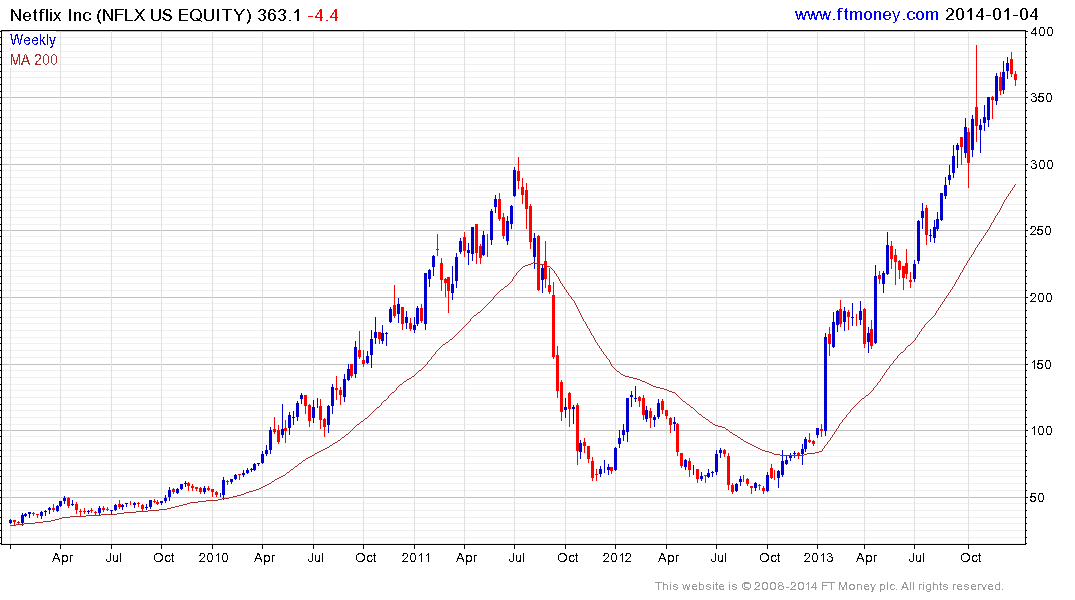Viewport: 1075px width, 600px height.
Task: Click the 2010 year label on time axis
Action: click(213, 557)
